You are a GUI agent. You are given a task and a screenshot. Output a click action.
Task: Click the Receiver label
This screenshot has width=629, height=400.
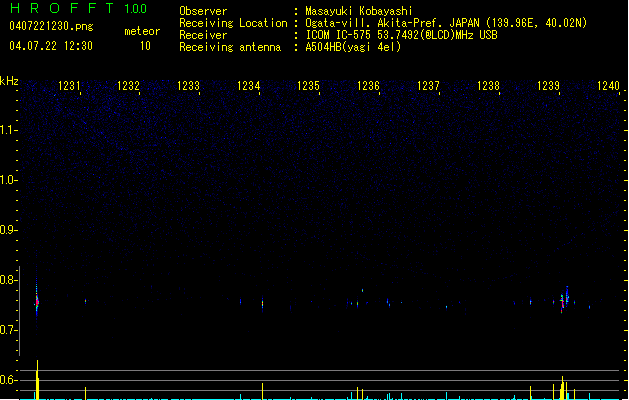pyautogui.click(x=203, y=35)
